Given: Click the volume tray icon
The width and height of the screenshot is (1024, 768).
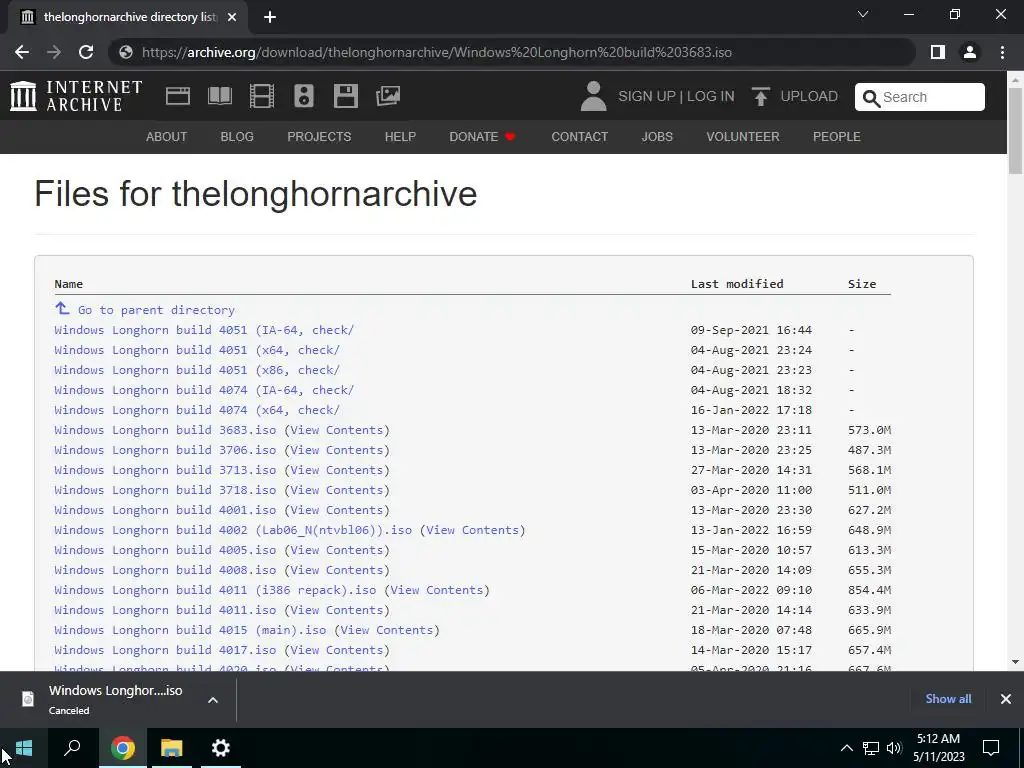Looking at the screenshot, I should pos(894,748).
